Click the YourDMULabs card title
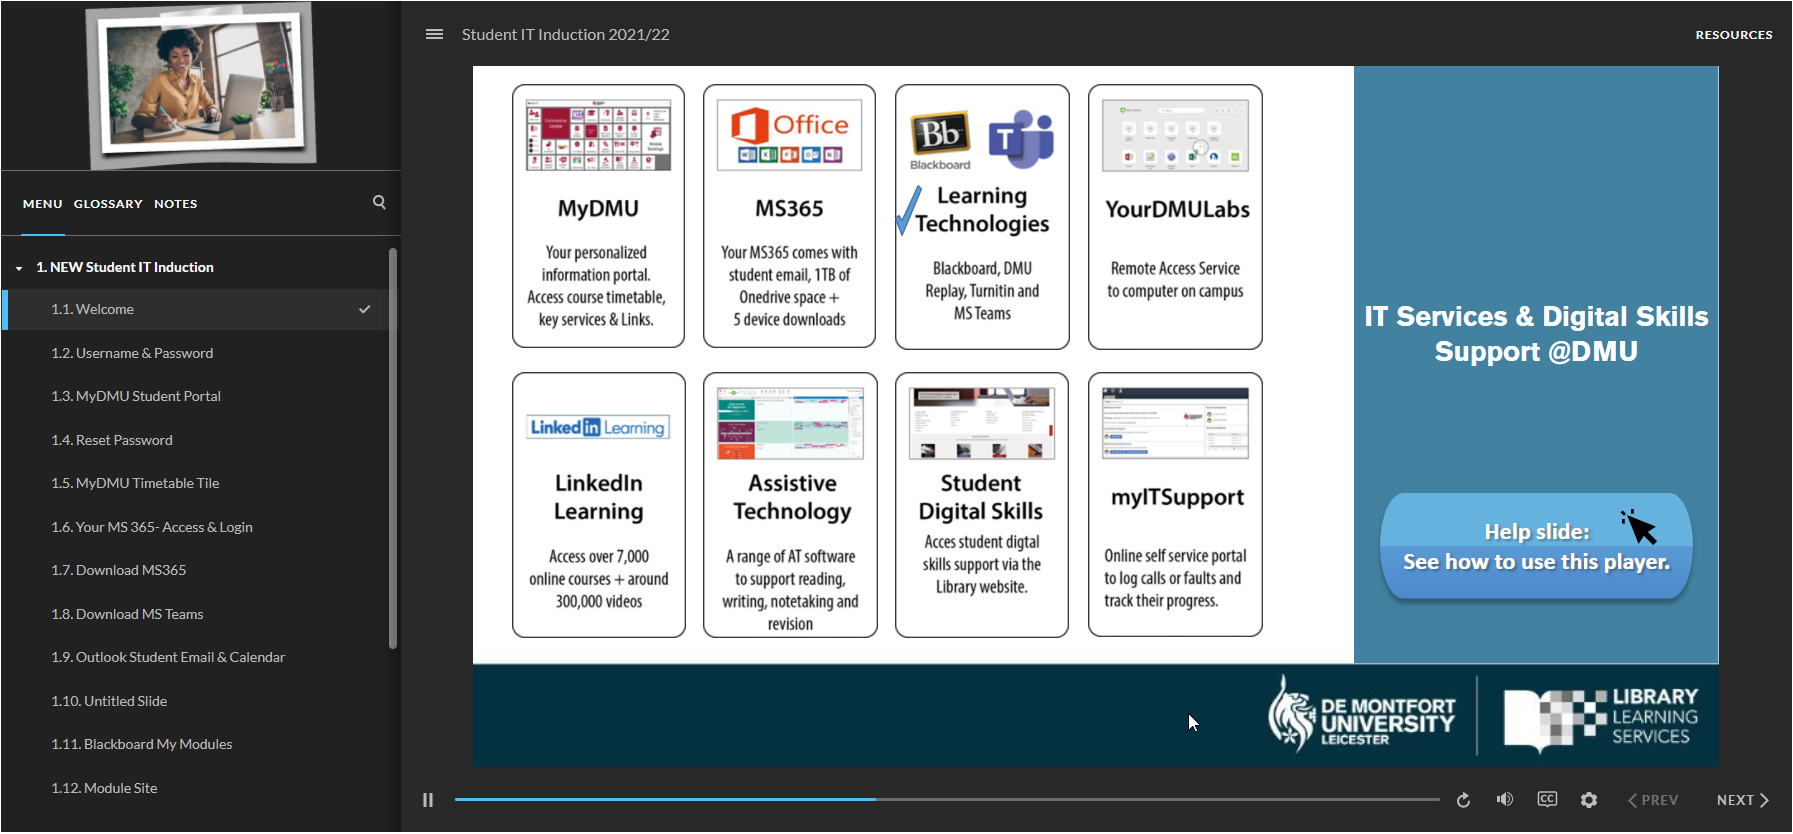1793x834 pixels. coord(1177,209)
